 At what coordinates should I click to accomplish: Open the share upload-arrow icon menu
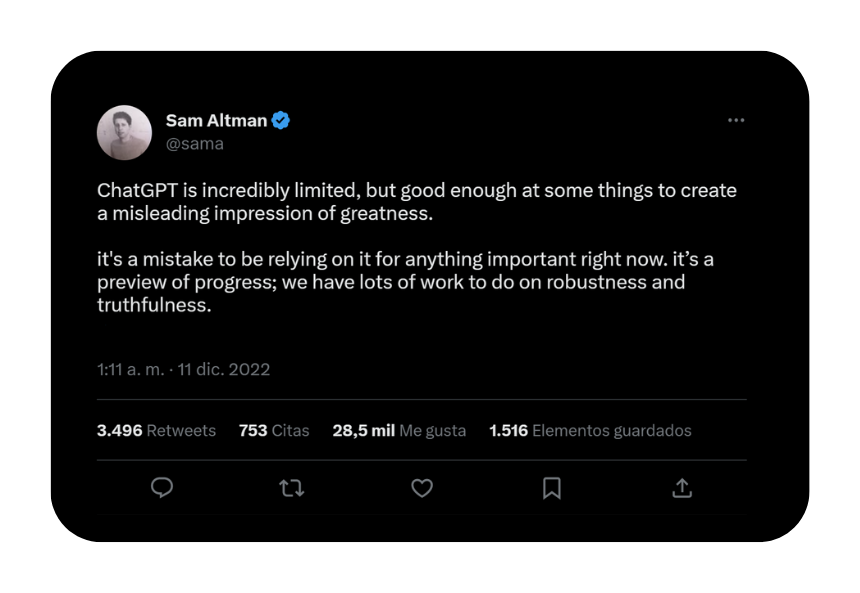682,488
